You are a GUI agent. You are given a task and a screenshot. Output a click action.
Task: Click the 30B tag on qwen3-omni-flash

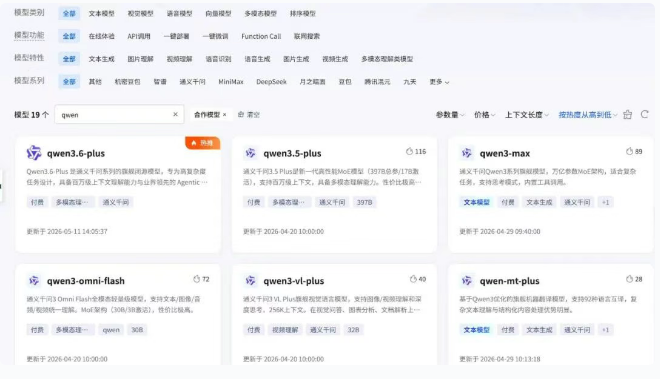[x=137, y=330]
